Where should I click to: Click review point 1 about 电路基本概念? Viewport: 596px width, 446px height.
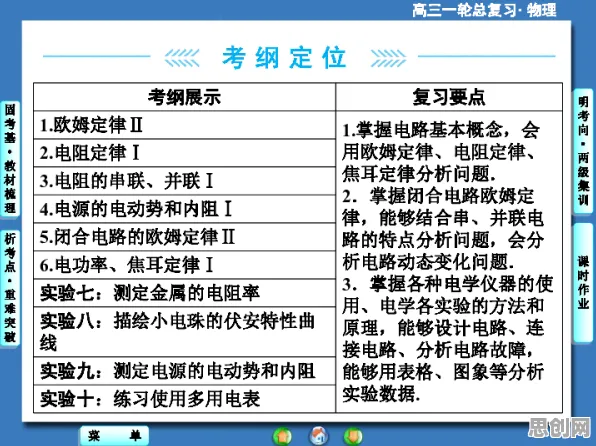(441, 152)
